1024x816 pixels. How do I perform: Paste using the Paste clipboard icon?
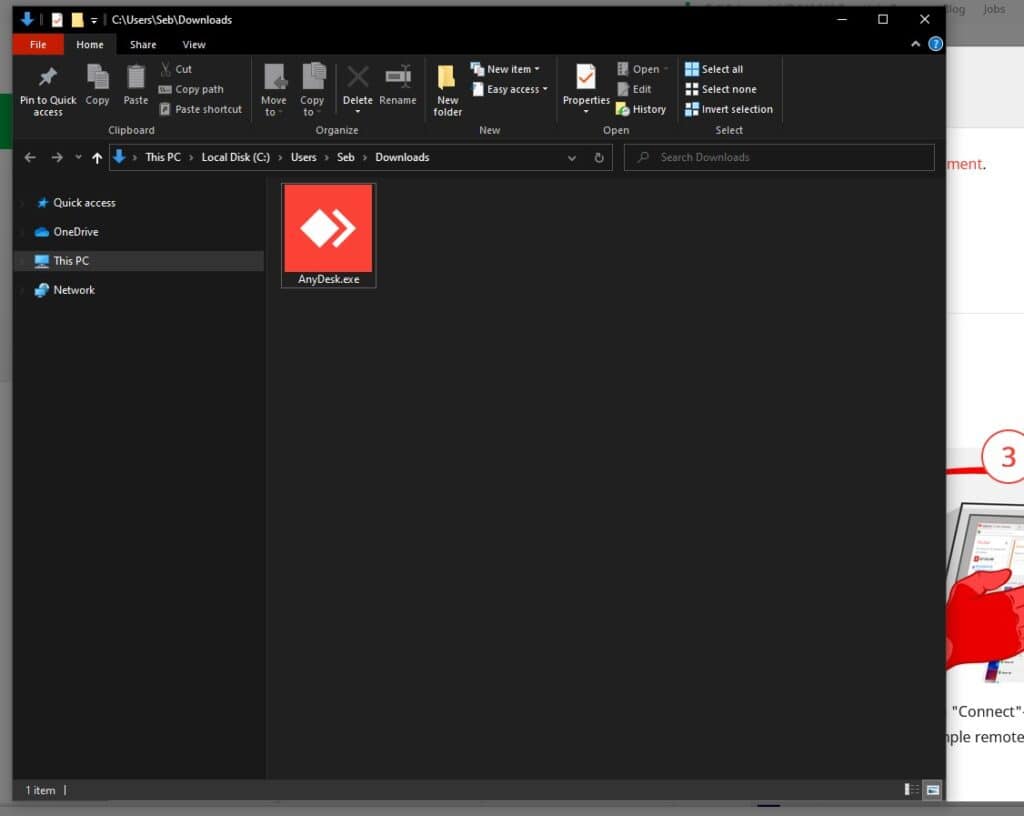tap(135, 88)
